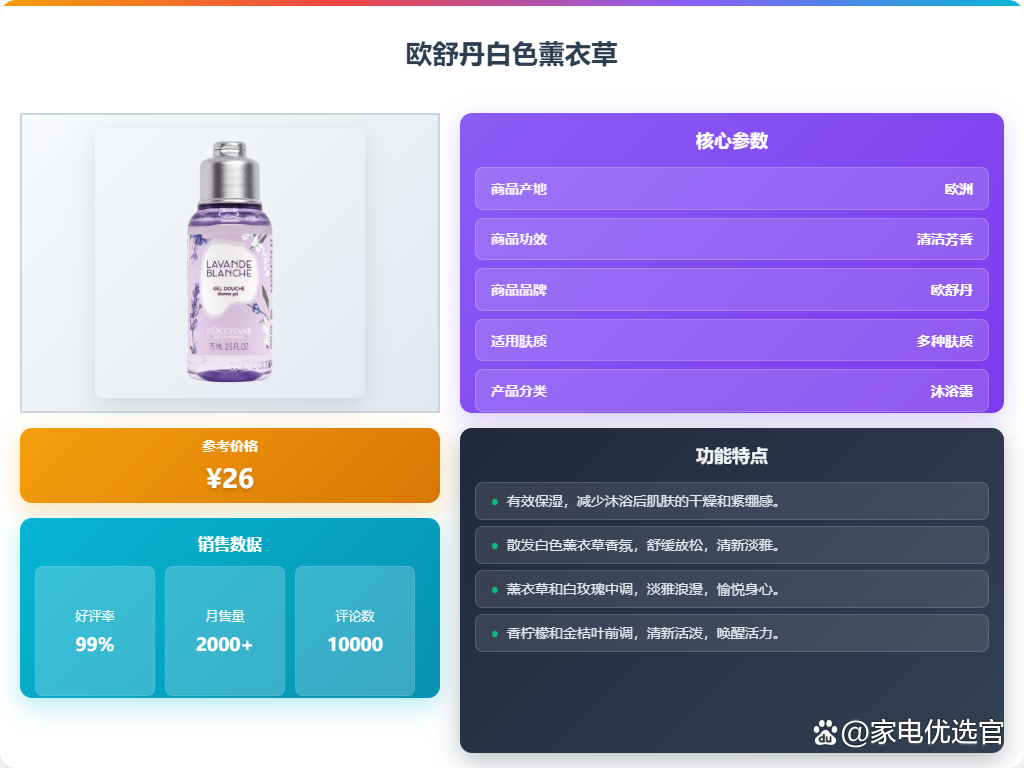Click the 参考价格 label
Viewport: 1024px width, 768px height.
tap(230, 446)
